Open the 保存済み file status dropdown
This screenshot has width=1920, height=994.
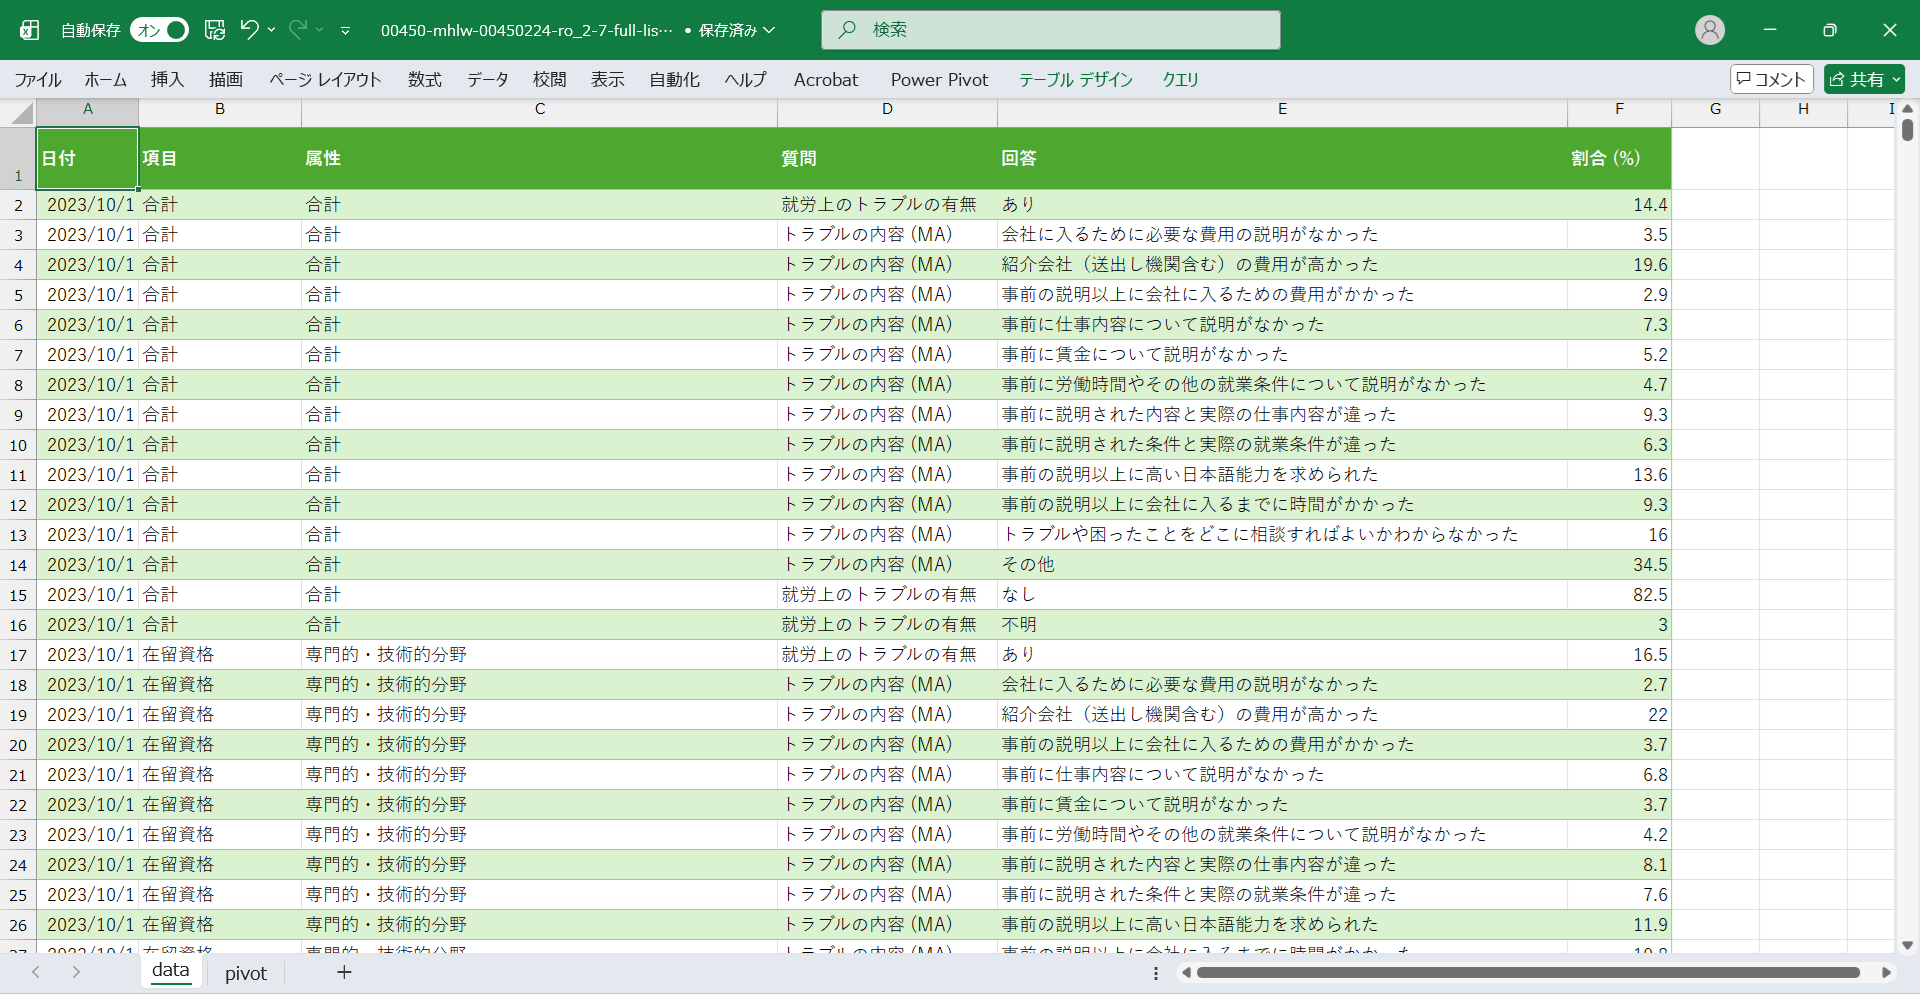(x=736, y=30)
